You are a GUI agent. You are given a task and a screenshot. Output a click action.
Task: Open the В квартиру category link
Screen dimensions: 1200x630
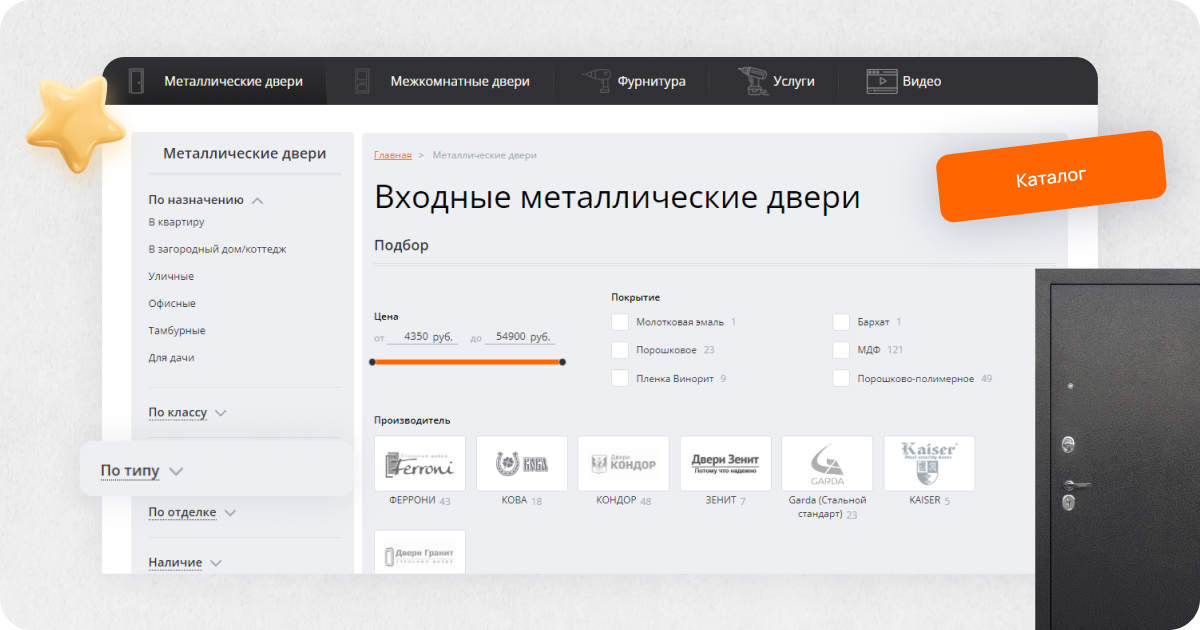pos(176,222)
